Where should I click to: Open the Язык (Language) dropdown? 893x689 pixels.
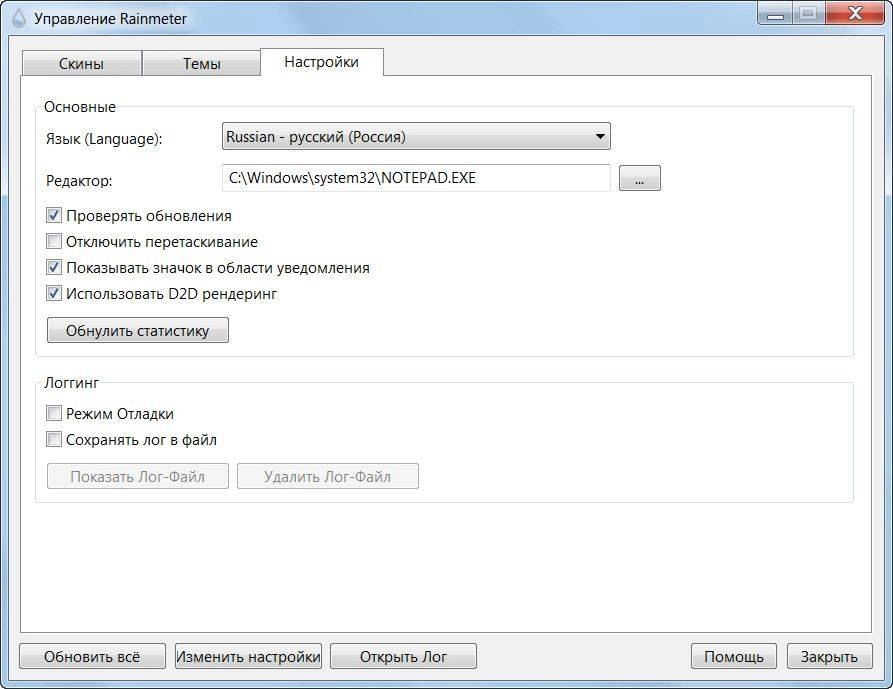click(x=416, y=137)
